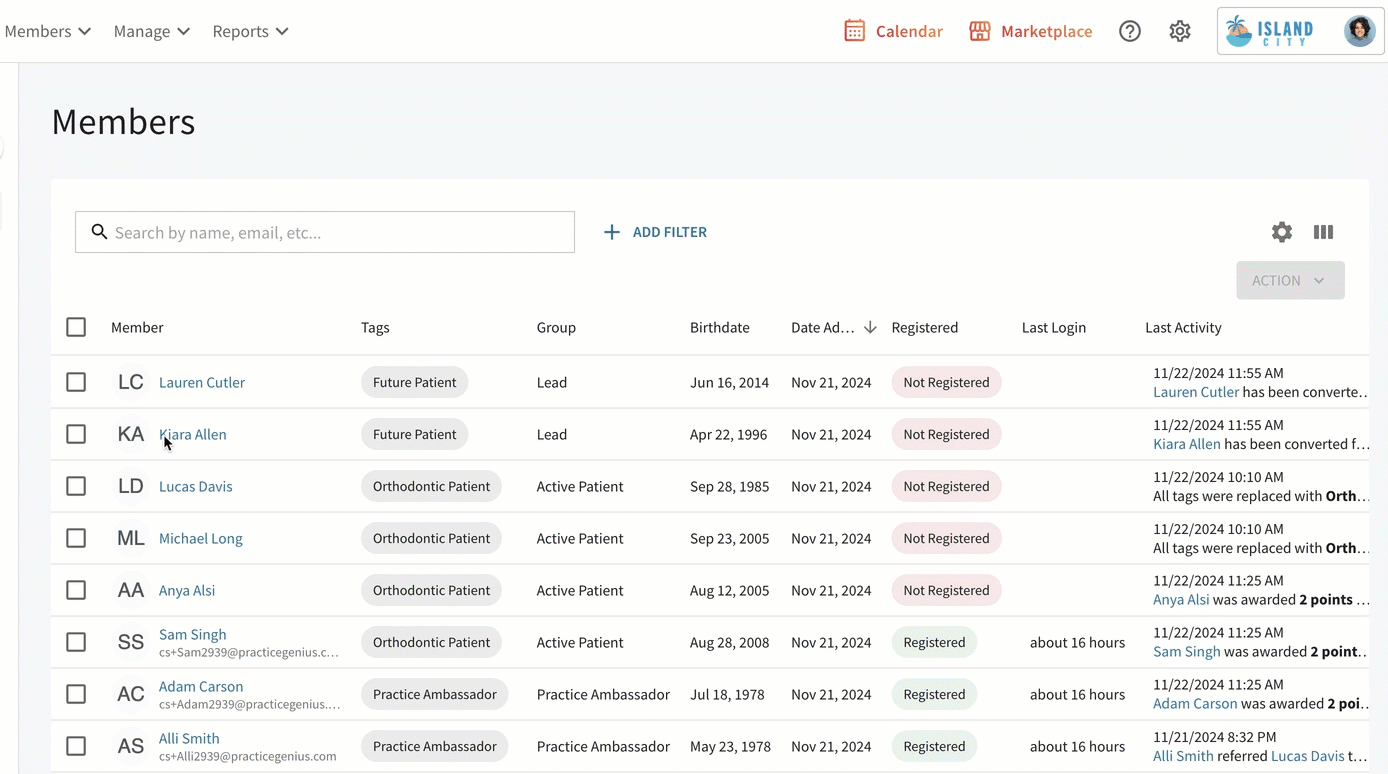
Task: Click Lauren Cutler's Future Patient tag
Action: click(415, 382)
